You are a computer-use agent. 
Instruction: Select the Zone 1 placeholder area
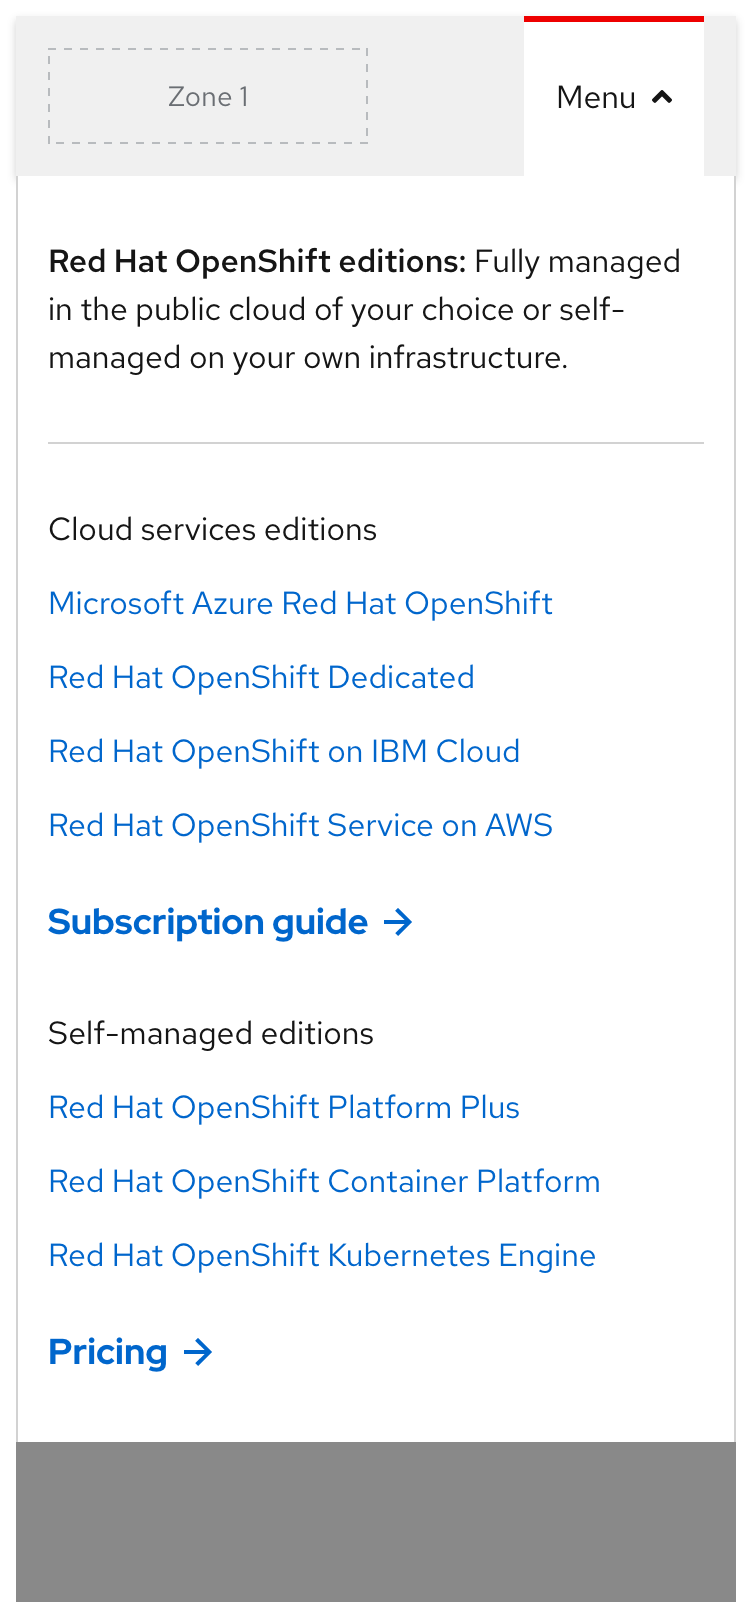coord(208,96)
